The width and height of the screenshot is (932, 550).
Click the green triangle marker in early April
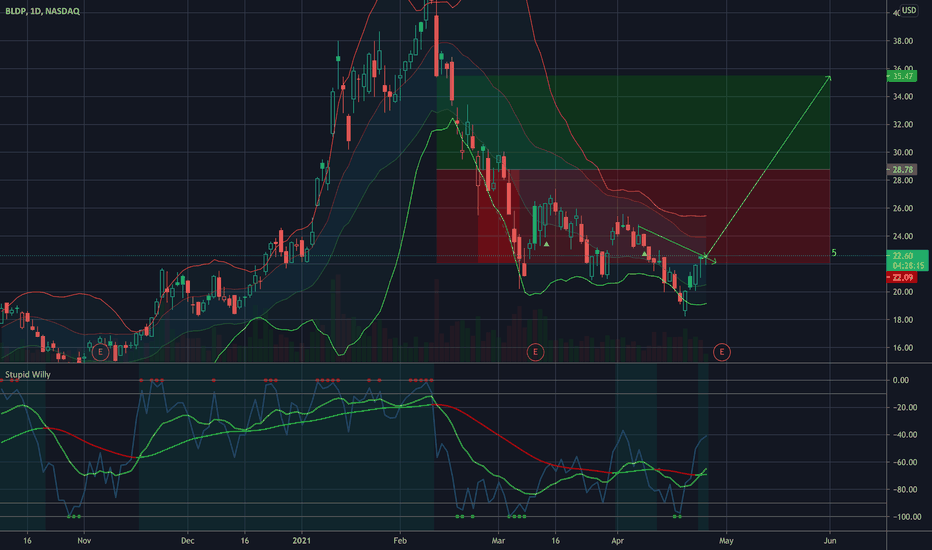point(644,254)
